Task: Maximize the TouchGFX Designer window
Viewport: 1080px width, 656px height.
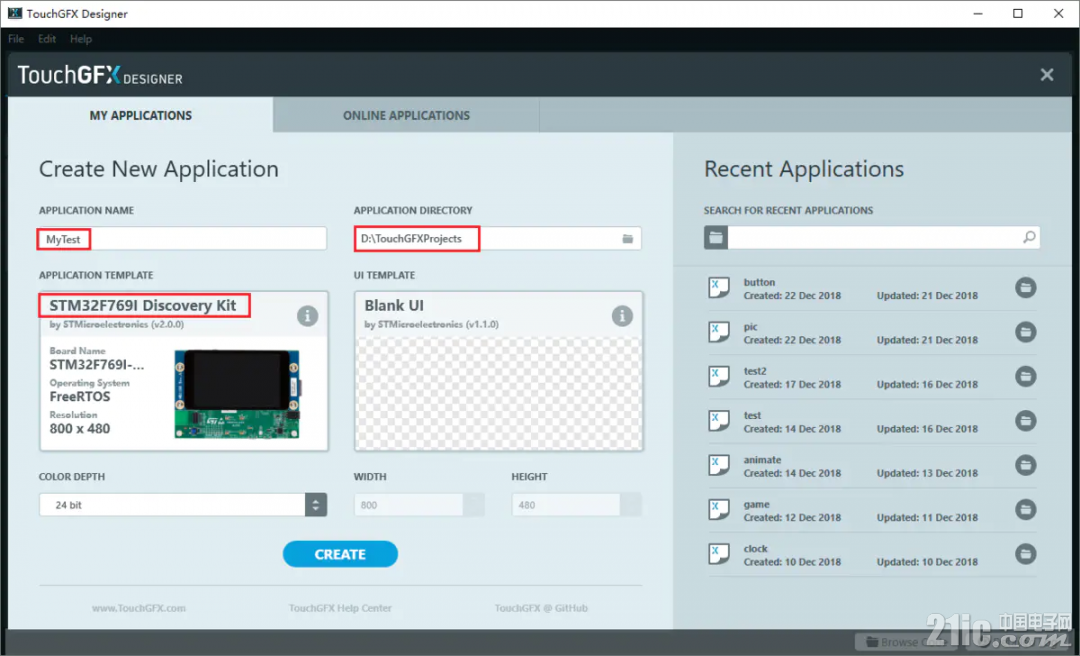Action: (x=1018, y=13)
